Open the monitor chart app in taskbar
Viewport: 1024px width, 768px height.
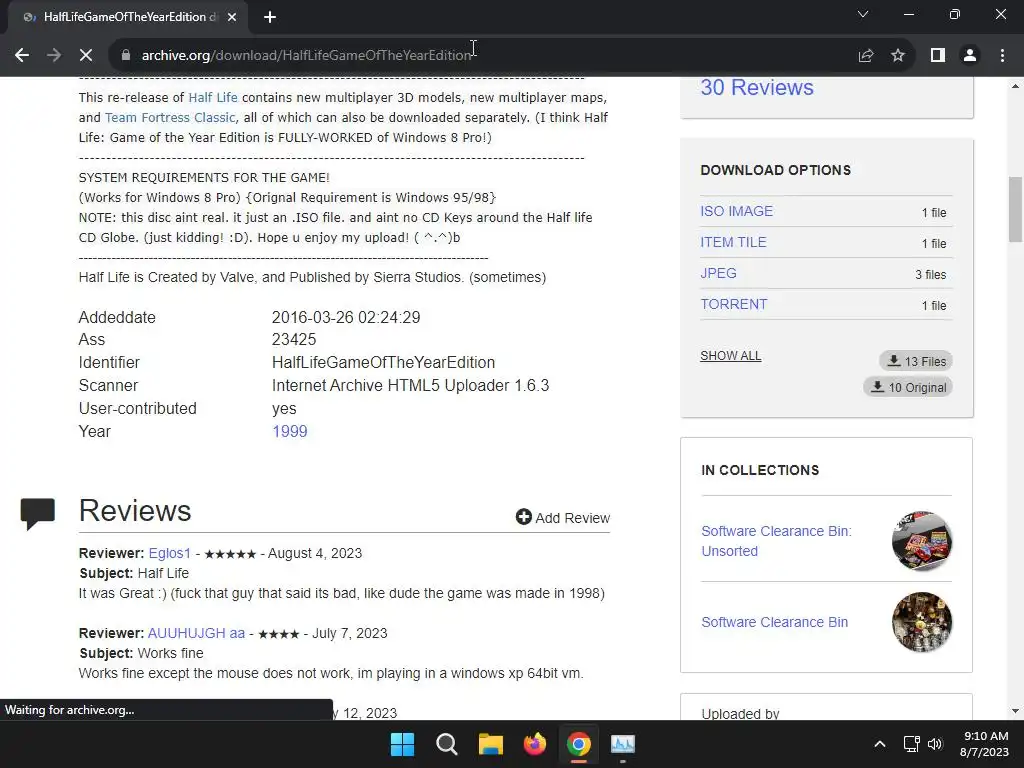pyautogui.click(x=623, y=744)
